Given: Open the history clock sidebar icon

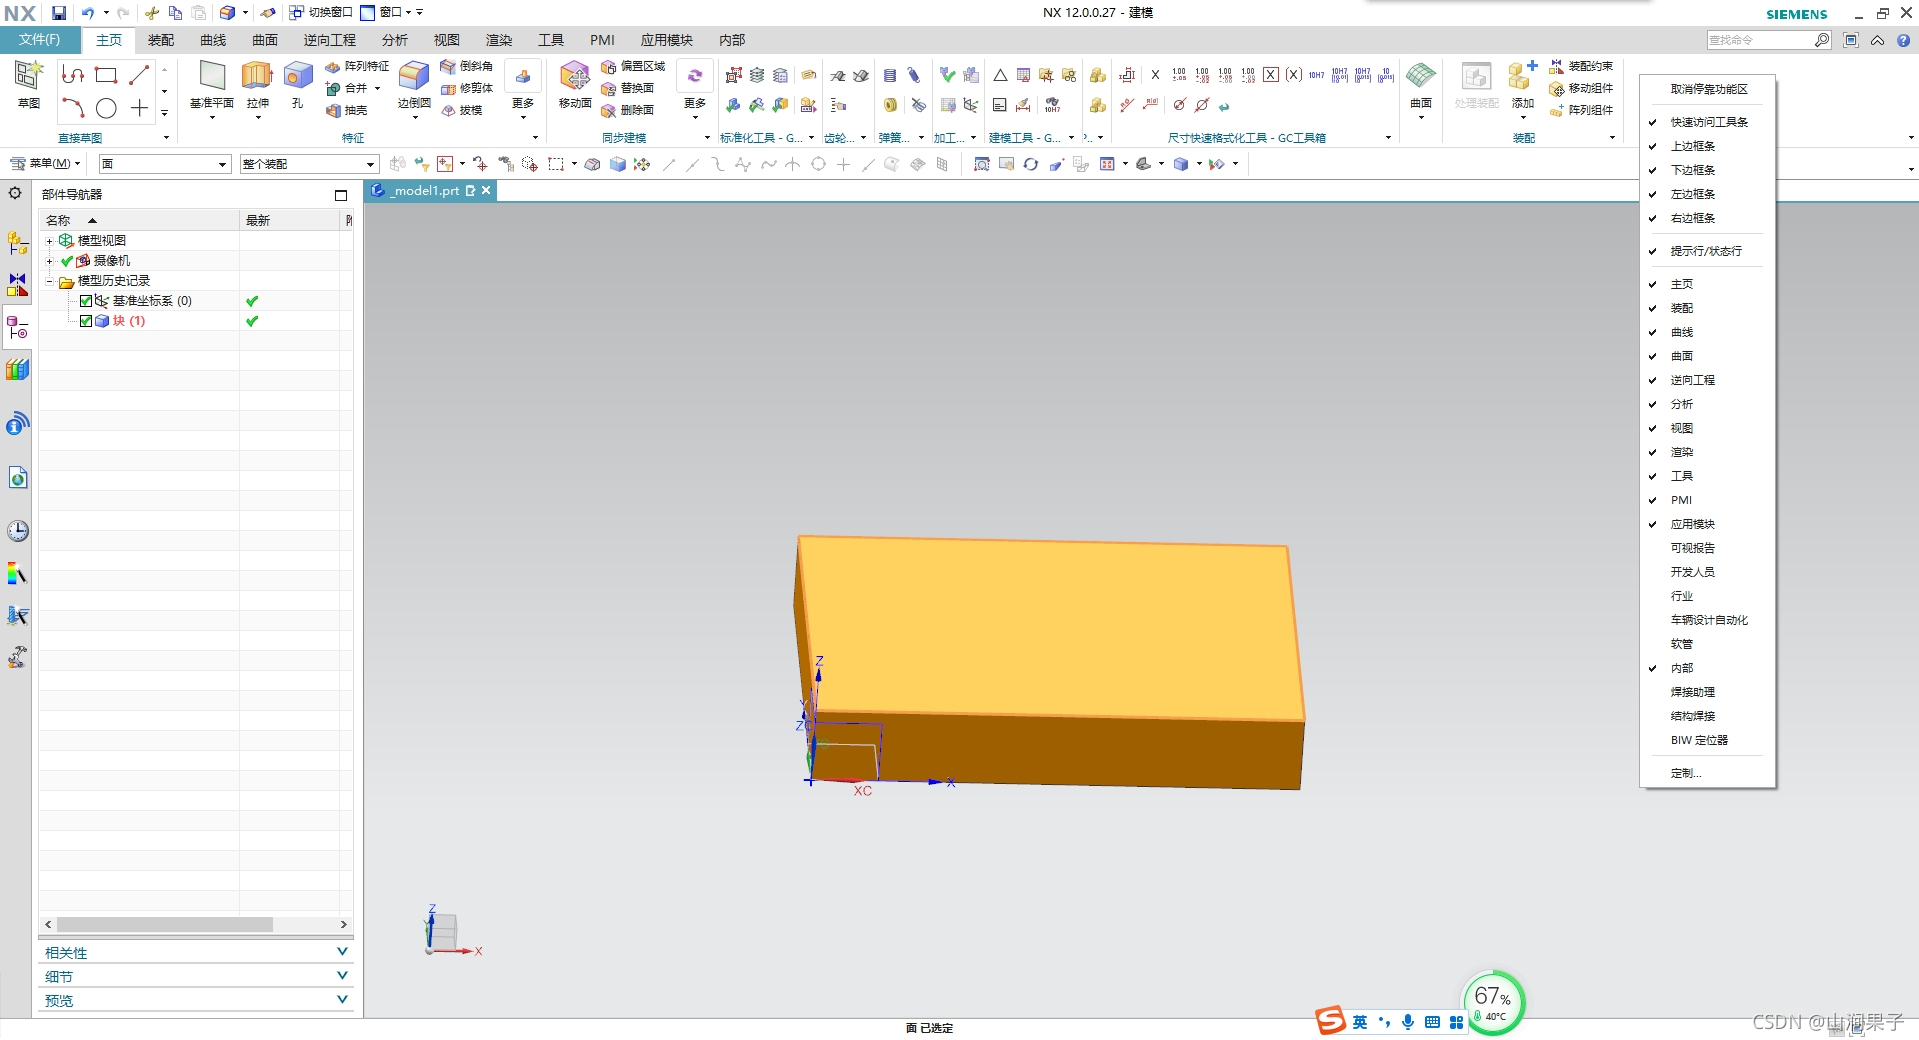Looking at the screenshot, I should (18, 531).
